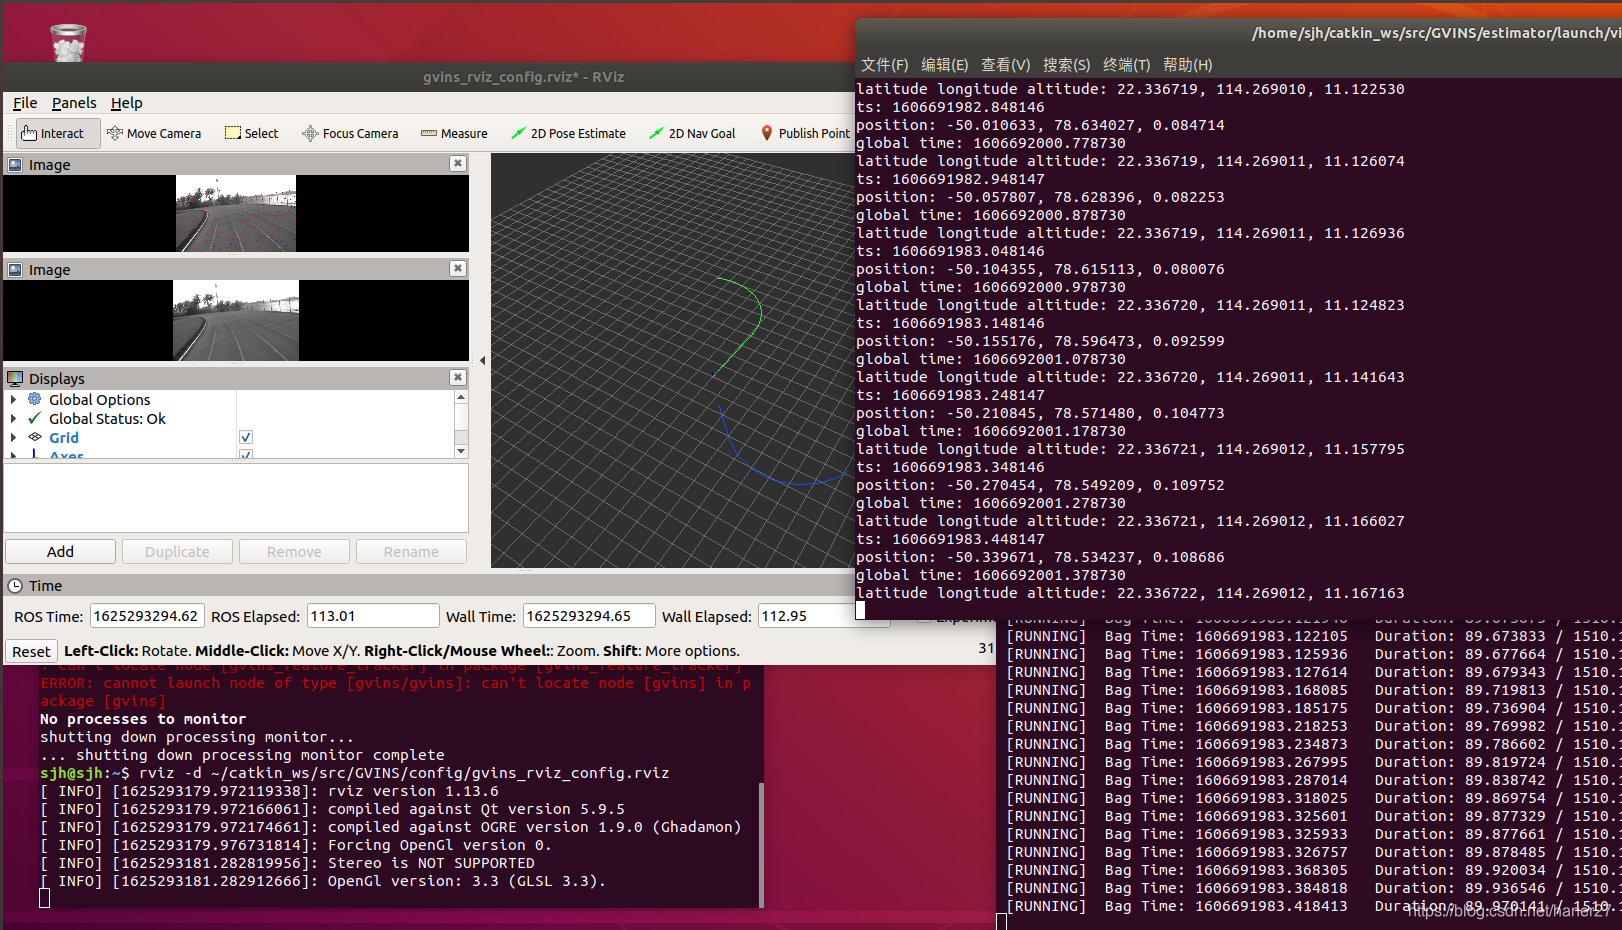The height and width of the screenshot is (930, 1622).
Task: Open 文件(F) menu in terminal
Action: (885, 65)
